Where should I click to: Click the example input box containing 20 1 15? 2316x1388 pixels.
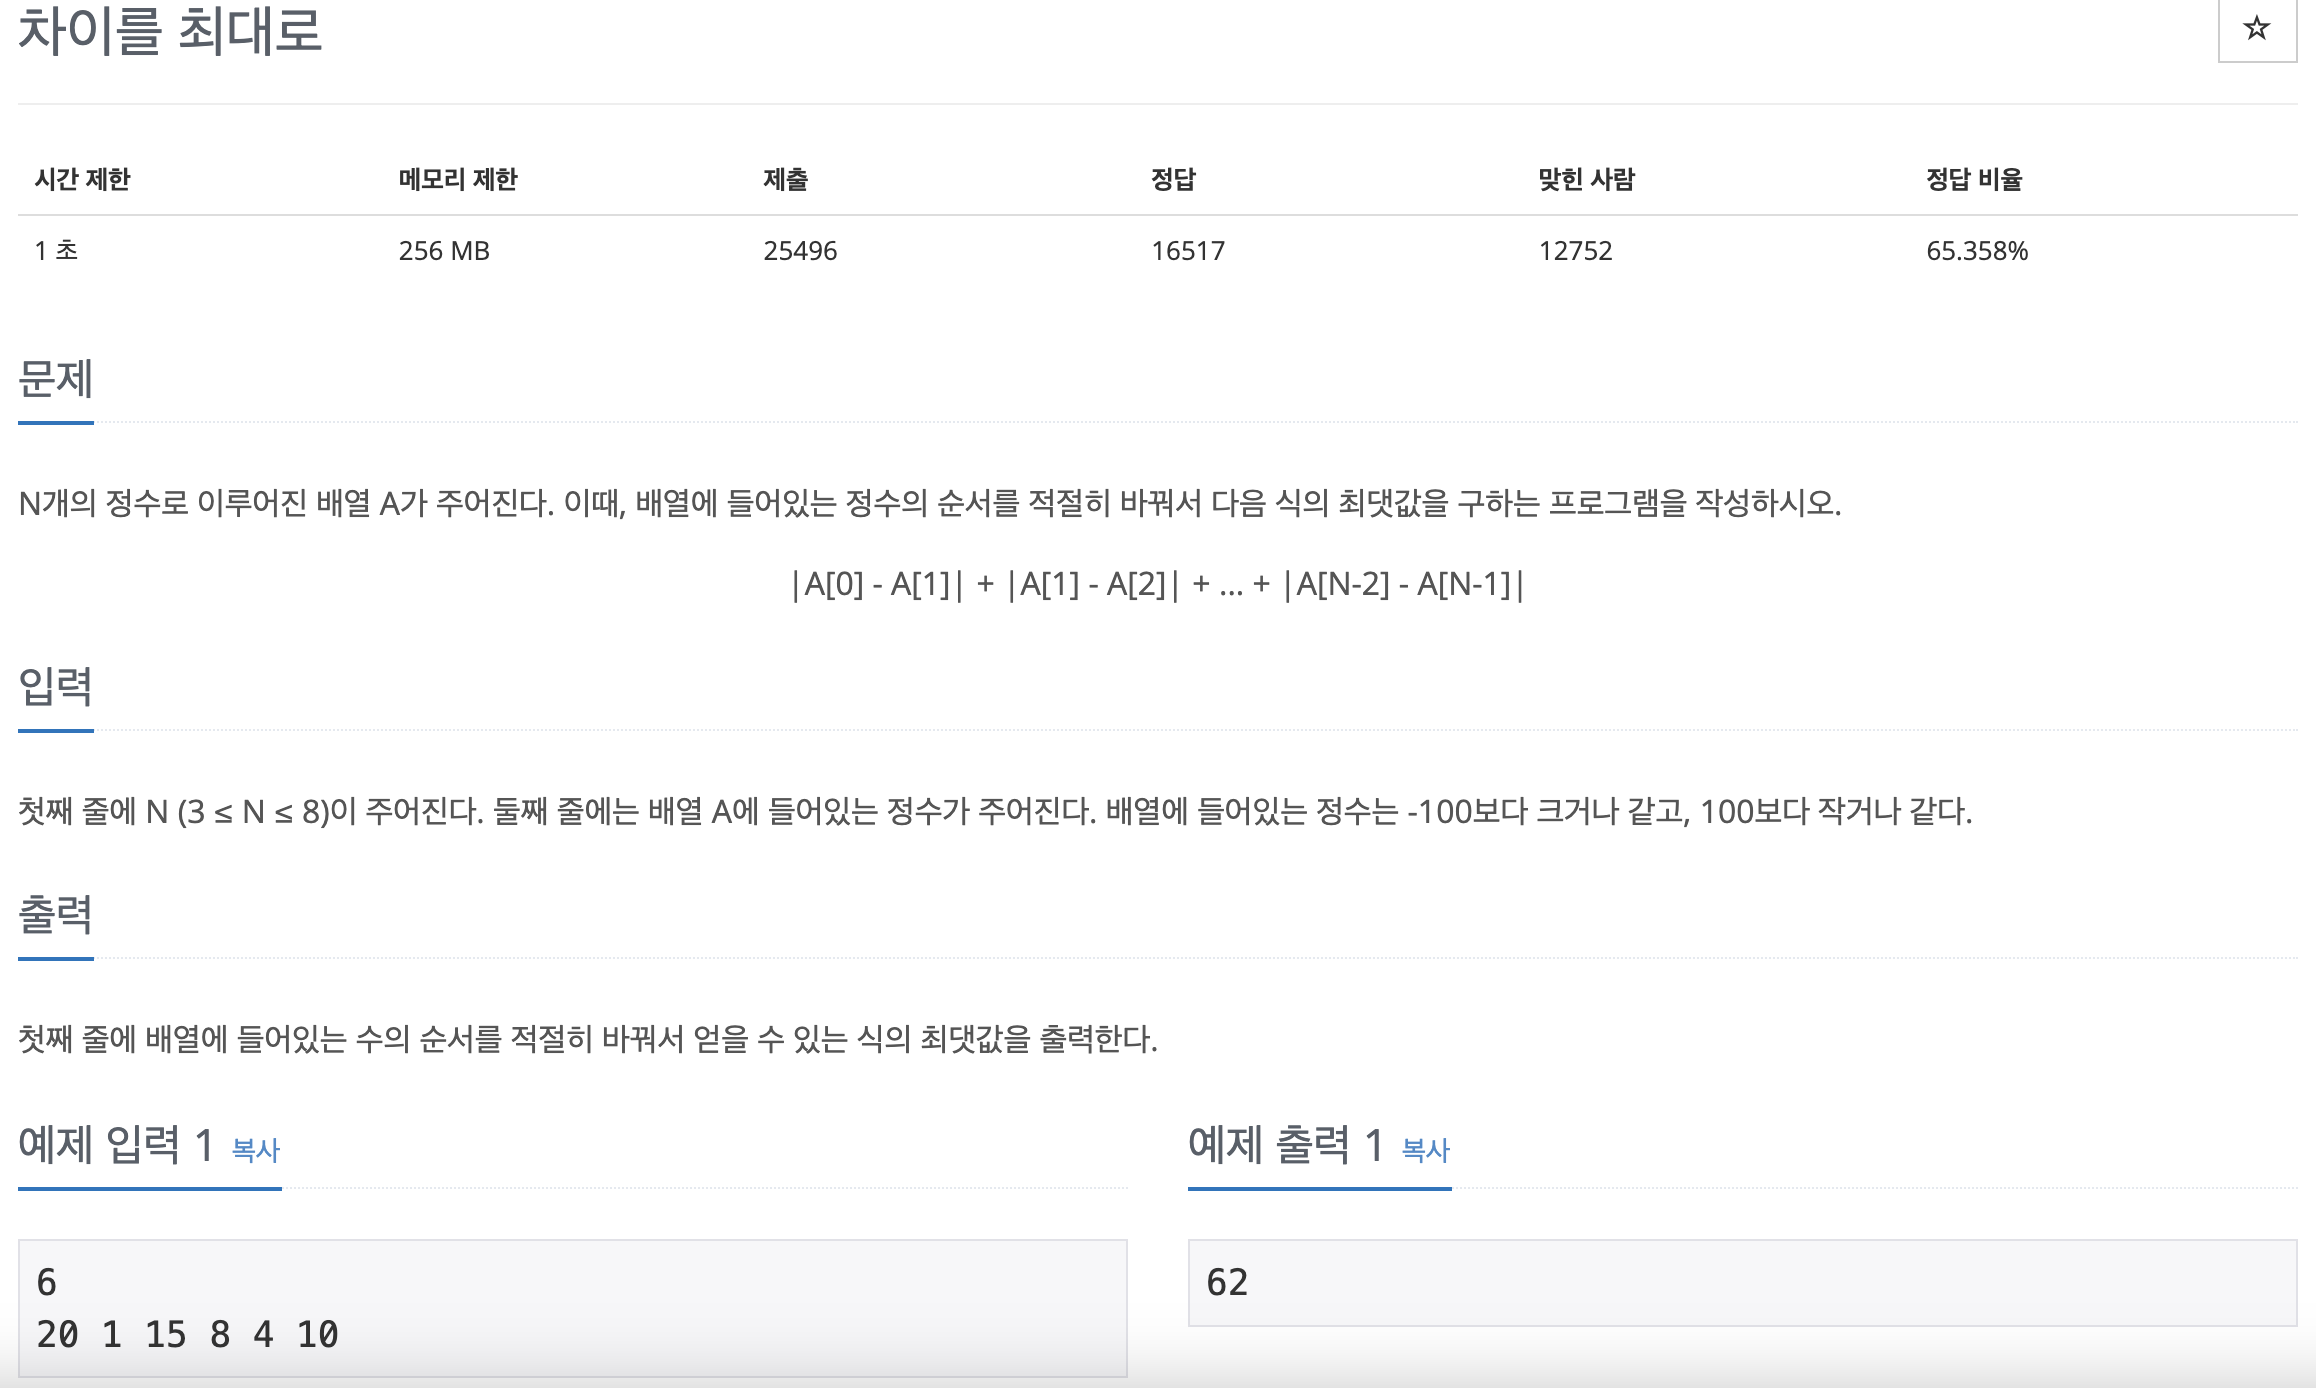[x=572, y=1308]
